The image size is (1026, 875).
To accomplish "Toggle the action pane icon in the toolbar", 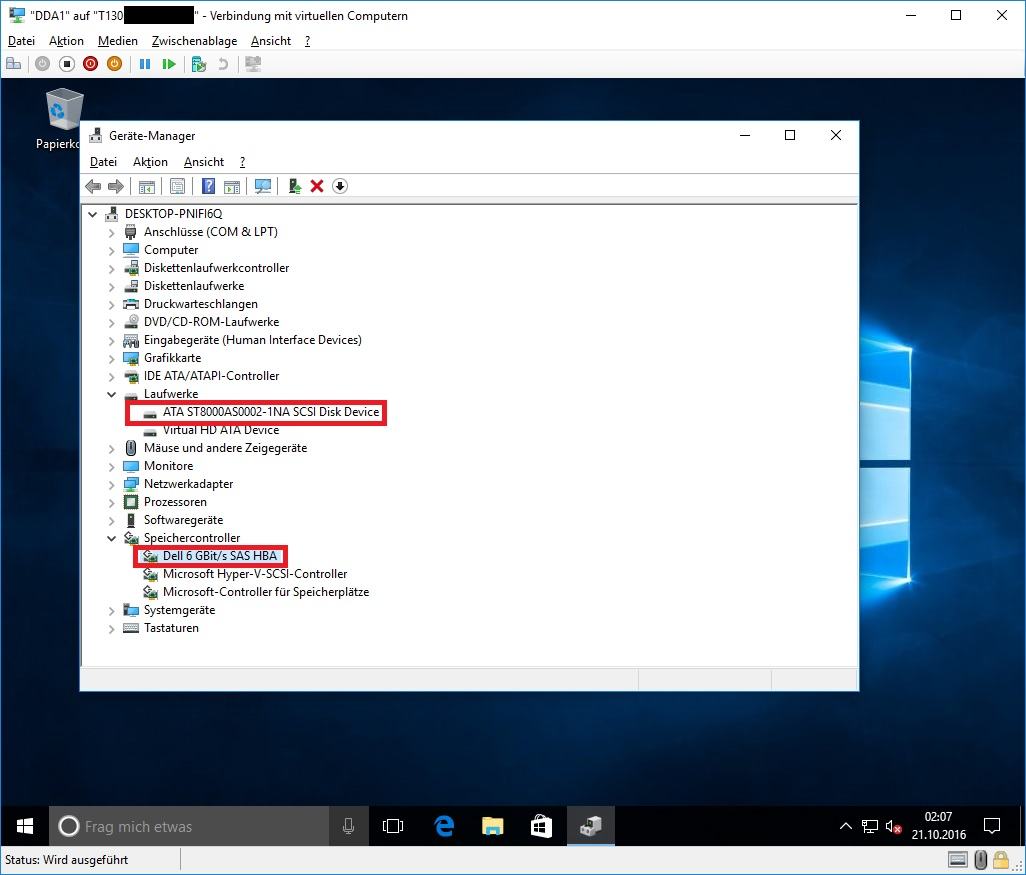I will pyautogui.click(x=232, y=187).
